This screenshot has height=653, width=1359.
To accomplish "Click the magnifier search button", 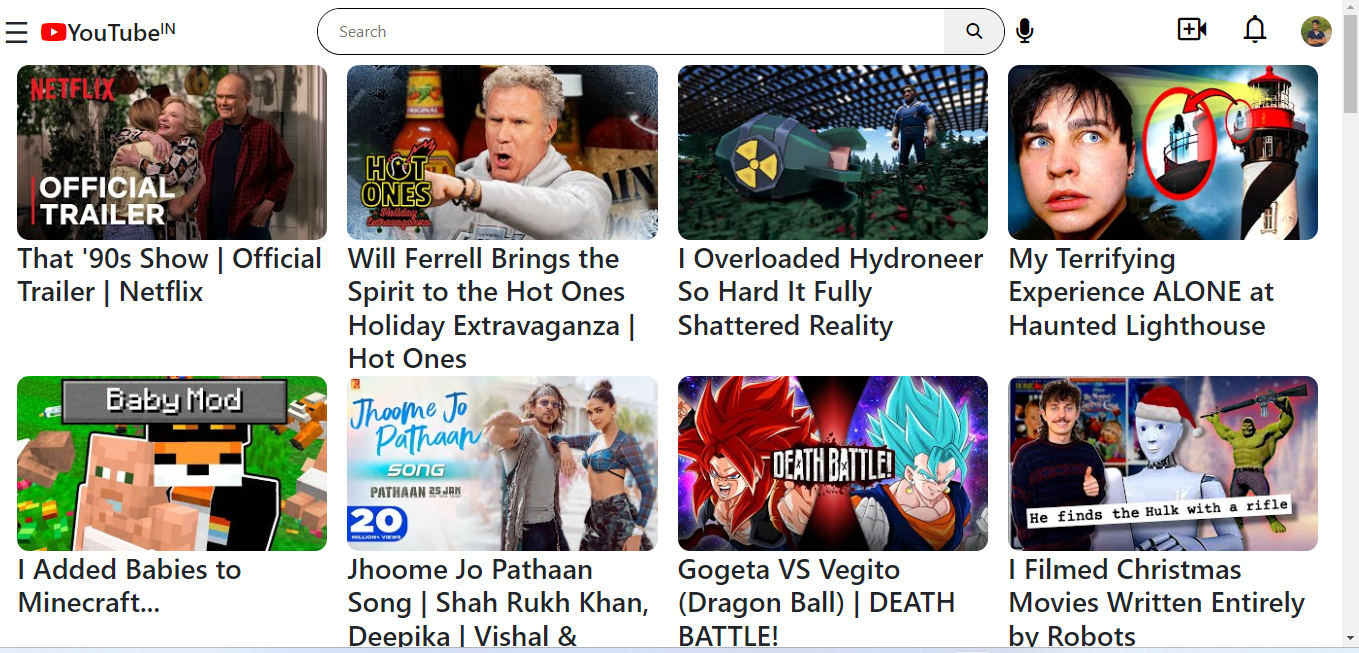I will tap(974, 32).
